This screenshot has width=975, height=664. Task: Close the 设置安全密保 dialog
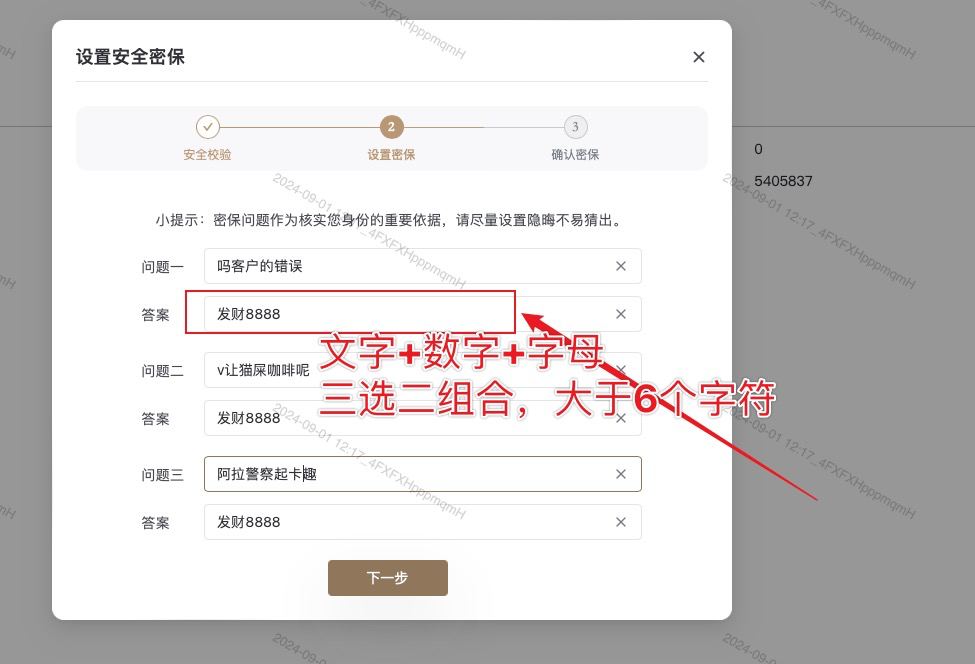coord(699,57)
